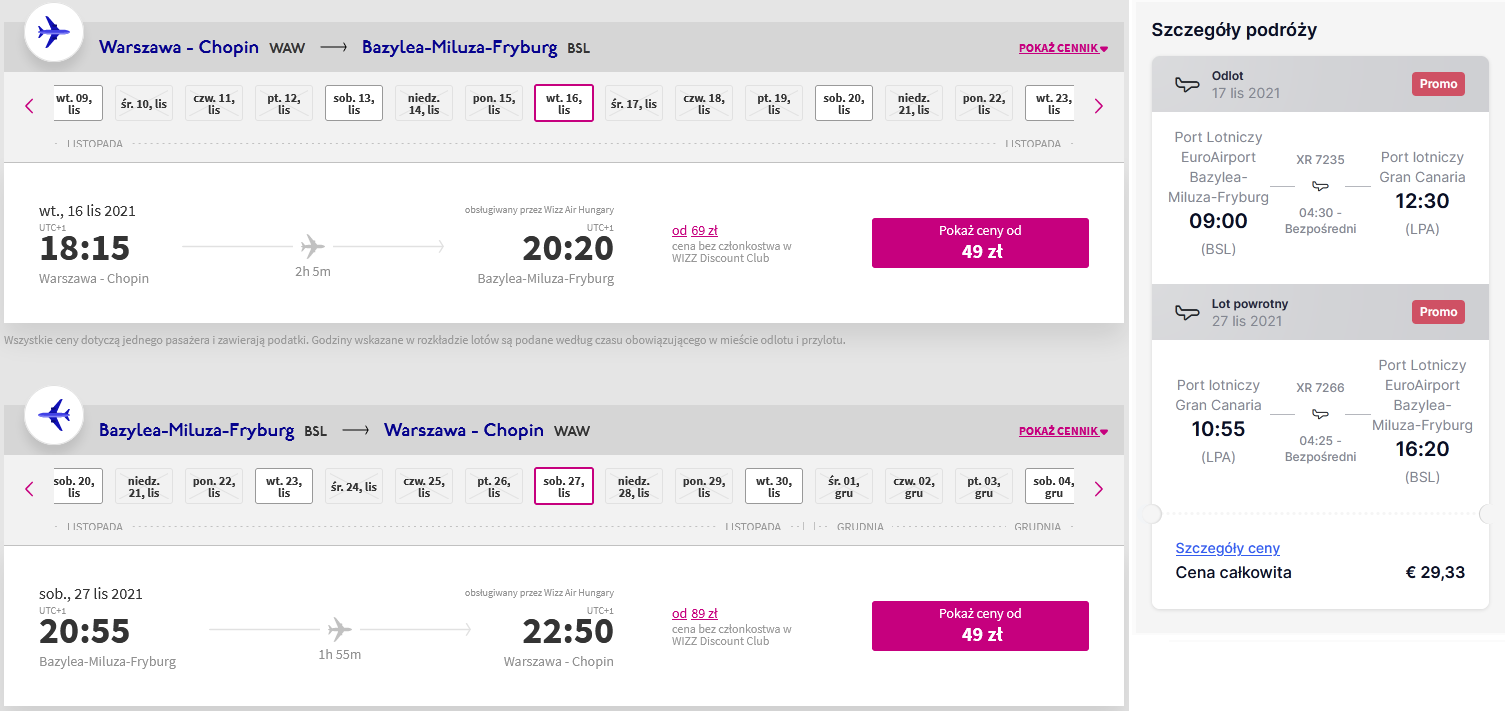The height and width of the screenshot is (712, 1505).
Task: Show later outbound dates with right arrow
Action: [1099, 105]
